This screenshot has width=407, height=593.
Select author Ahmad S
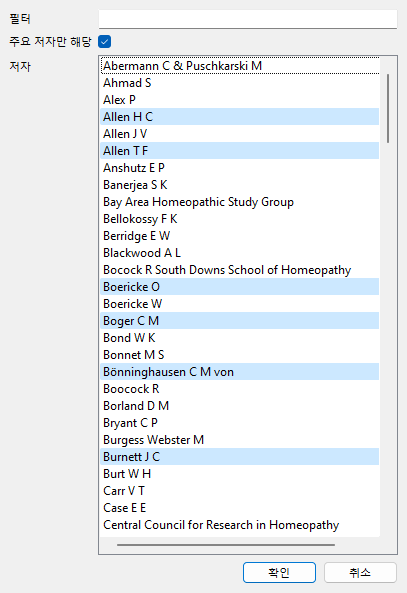tap(240, 83)
